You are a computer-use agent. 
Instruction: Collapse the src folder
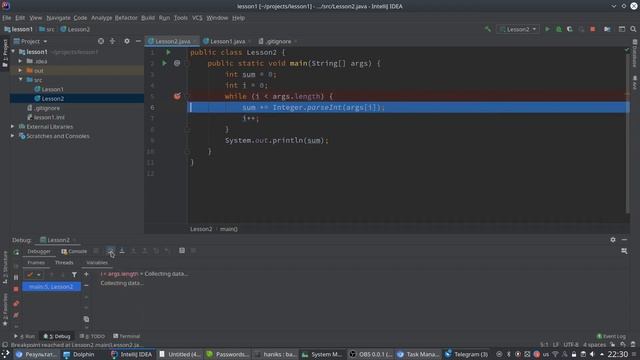[x=20, y=80]
